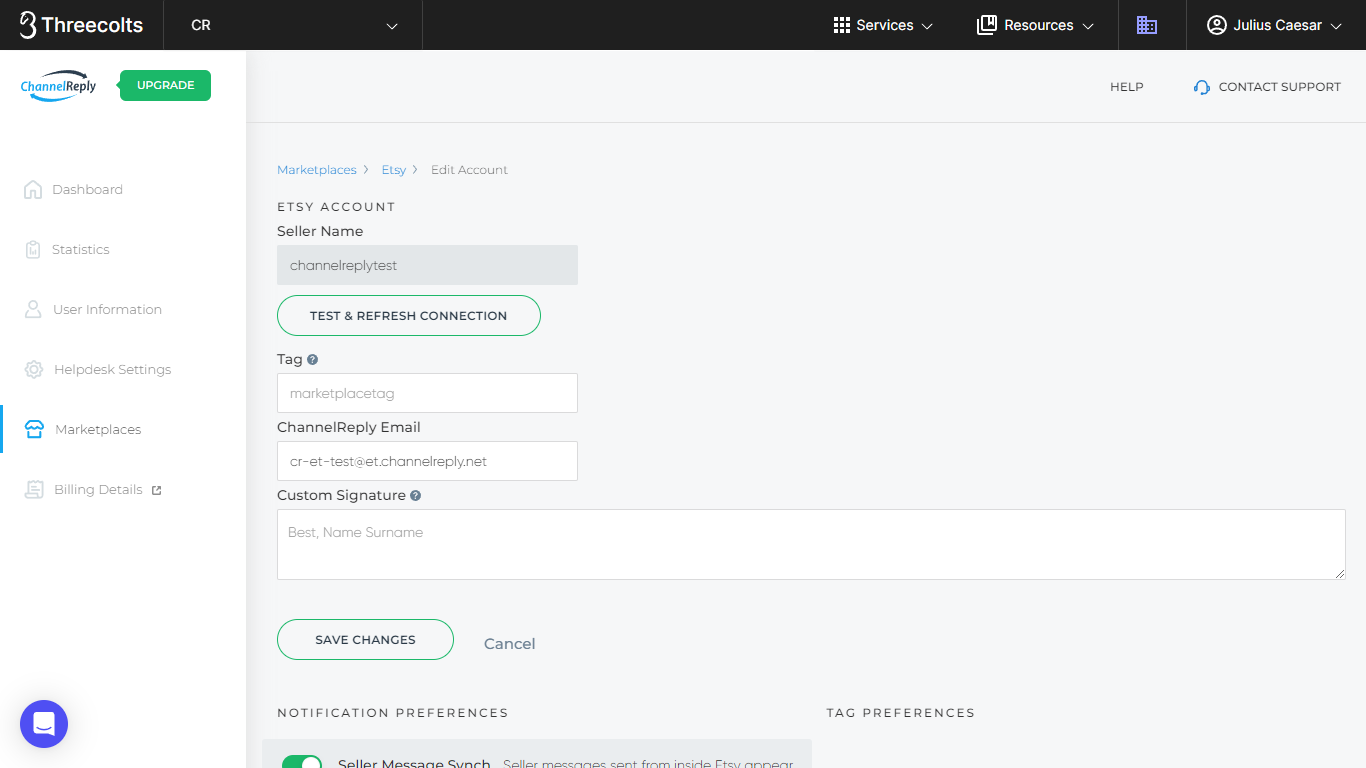This screenshot has height=768, width=1366.
Task: Click the Custom Signature text area
Action: (811, 544)
